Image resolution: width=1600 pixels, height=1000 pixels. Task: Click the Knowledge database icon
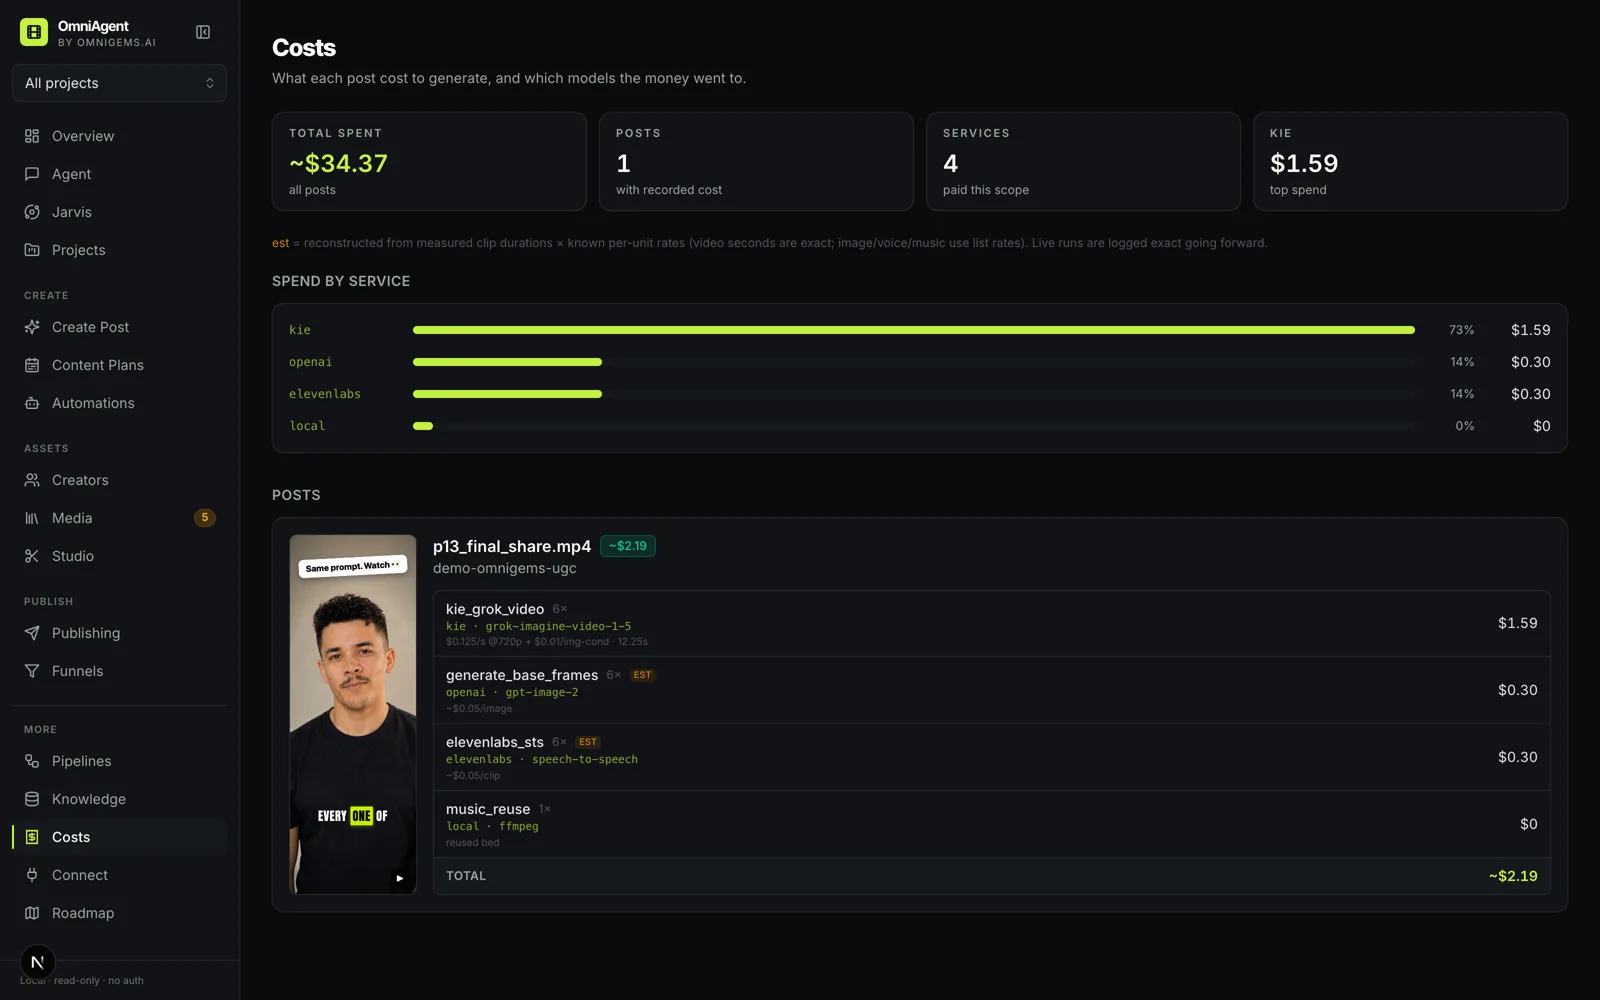[x=32, y=799]
